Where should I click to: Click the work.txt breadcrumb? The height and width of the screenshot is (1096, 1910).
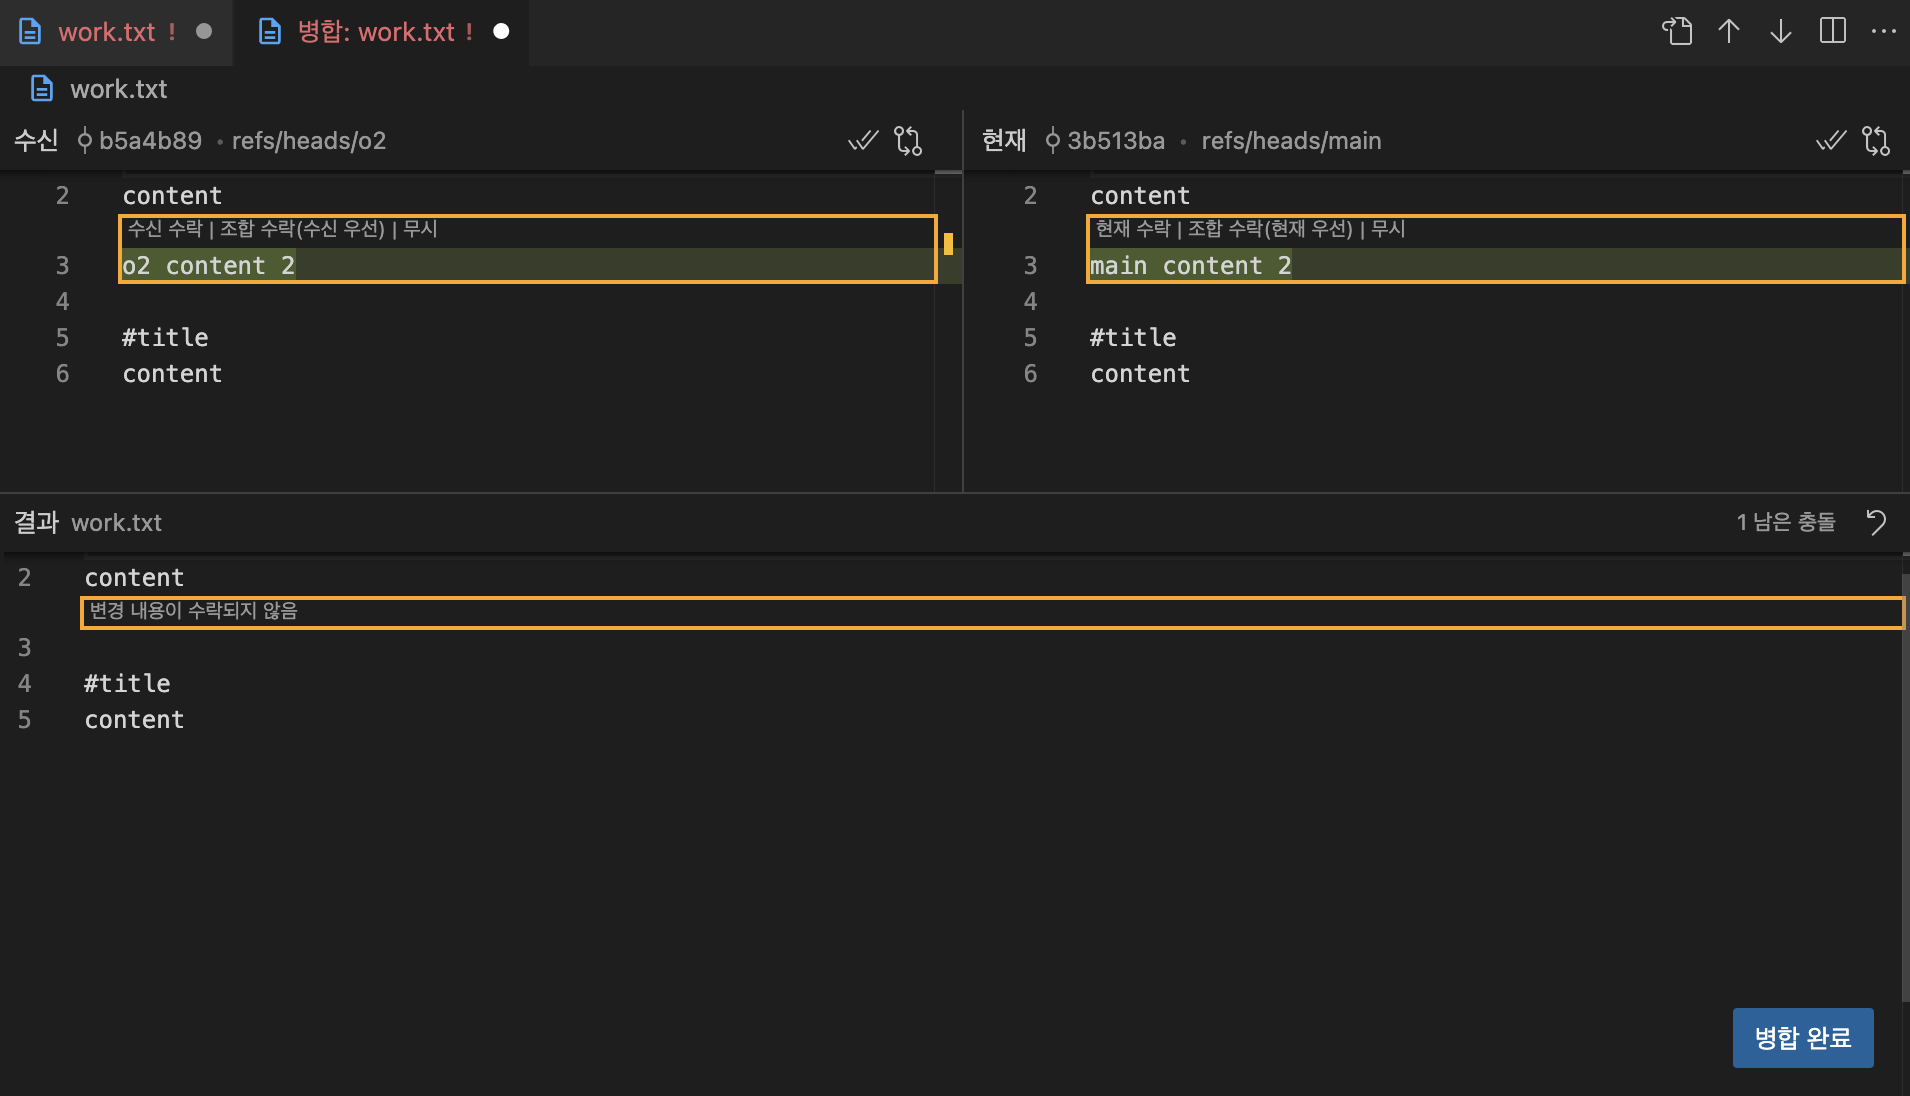point(118,89)
